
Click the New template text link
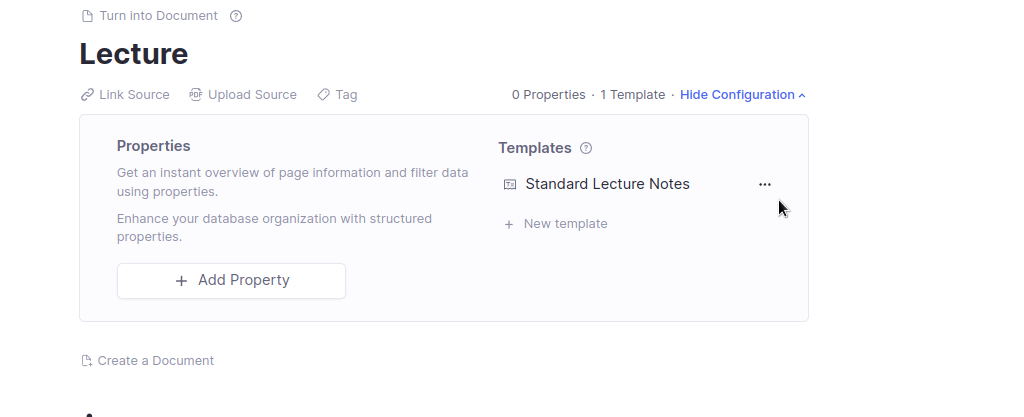tap(565, 224)
